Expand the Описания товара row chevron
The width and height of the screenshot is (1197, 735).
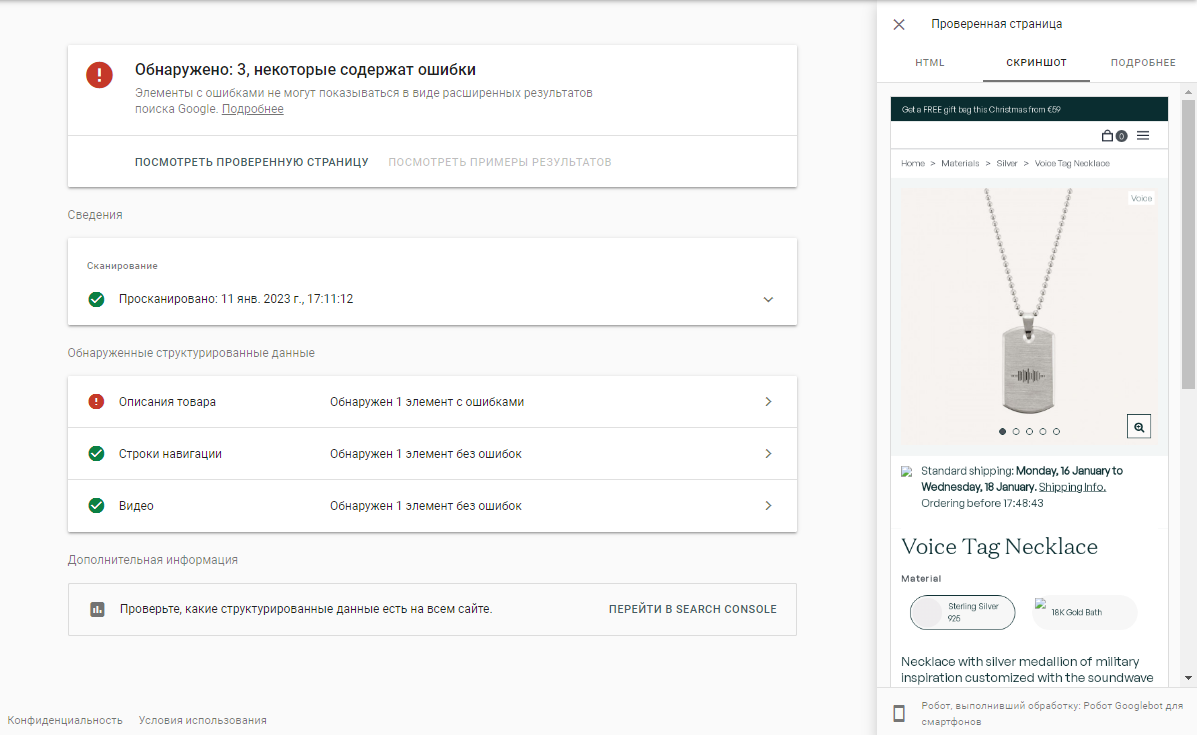768,402
